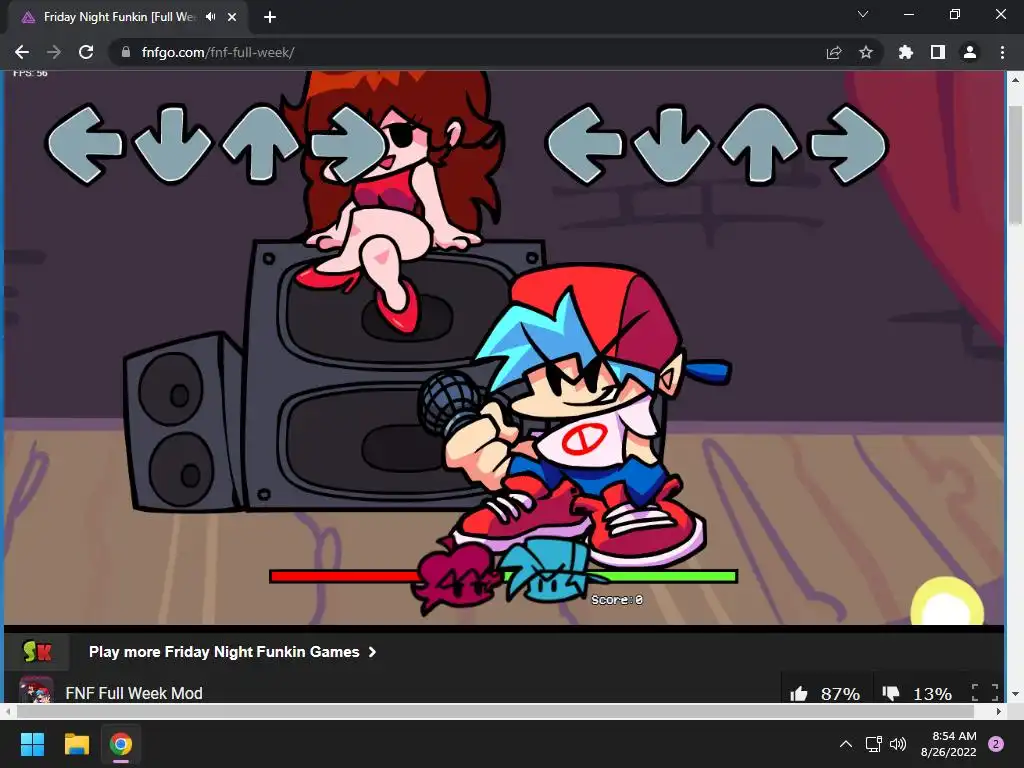
Task: Open the Windows Start menu
Action: [32, 744]
